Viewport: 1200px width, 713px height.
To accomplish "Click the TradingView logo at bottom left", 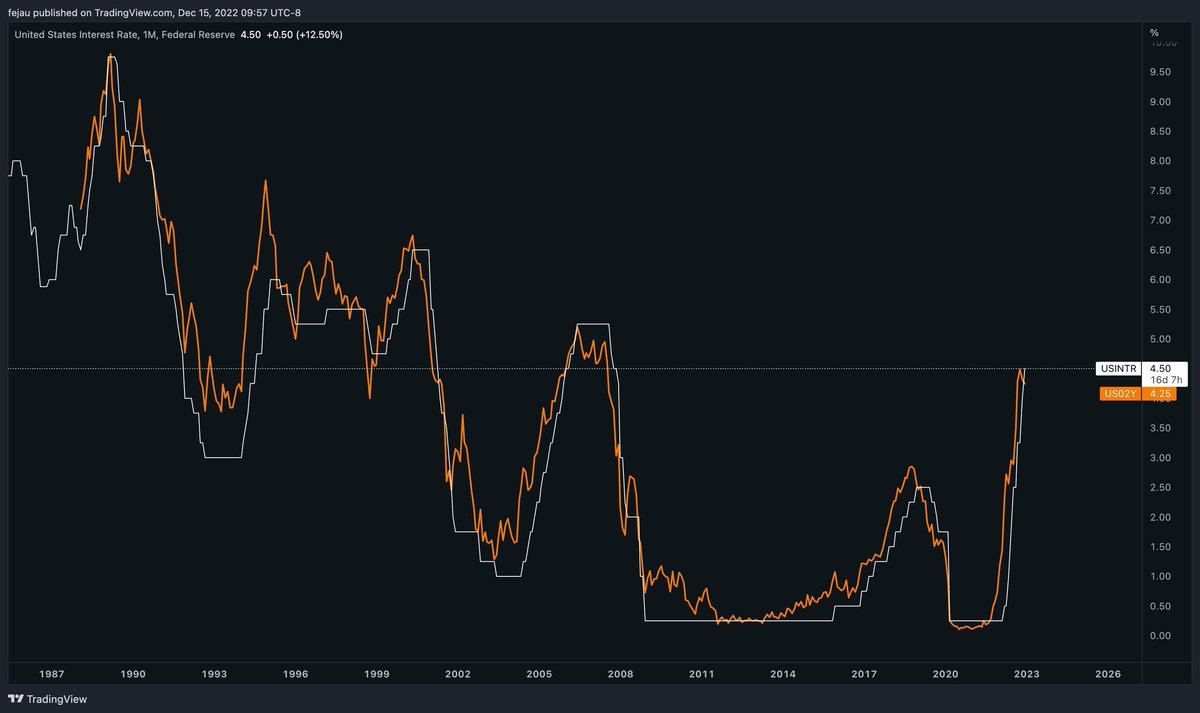I will coord(47,699).
